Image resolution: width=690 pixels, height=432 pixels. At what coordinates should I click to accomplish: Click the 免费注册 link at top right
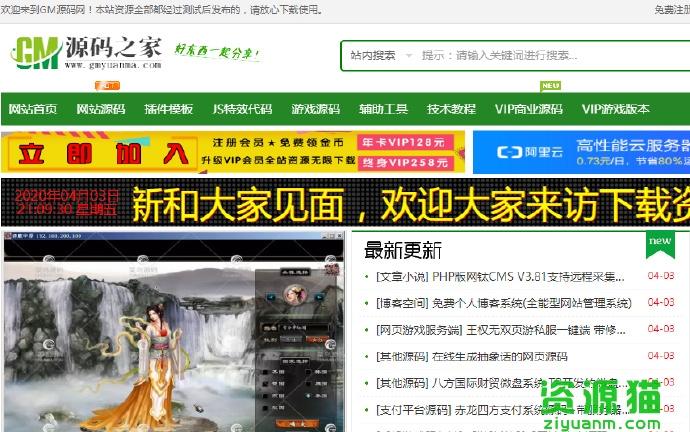pos(672,10)
